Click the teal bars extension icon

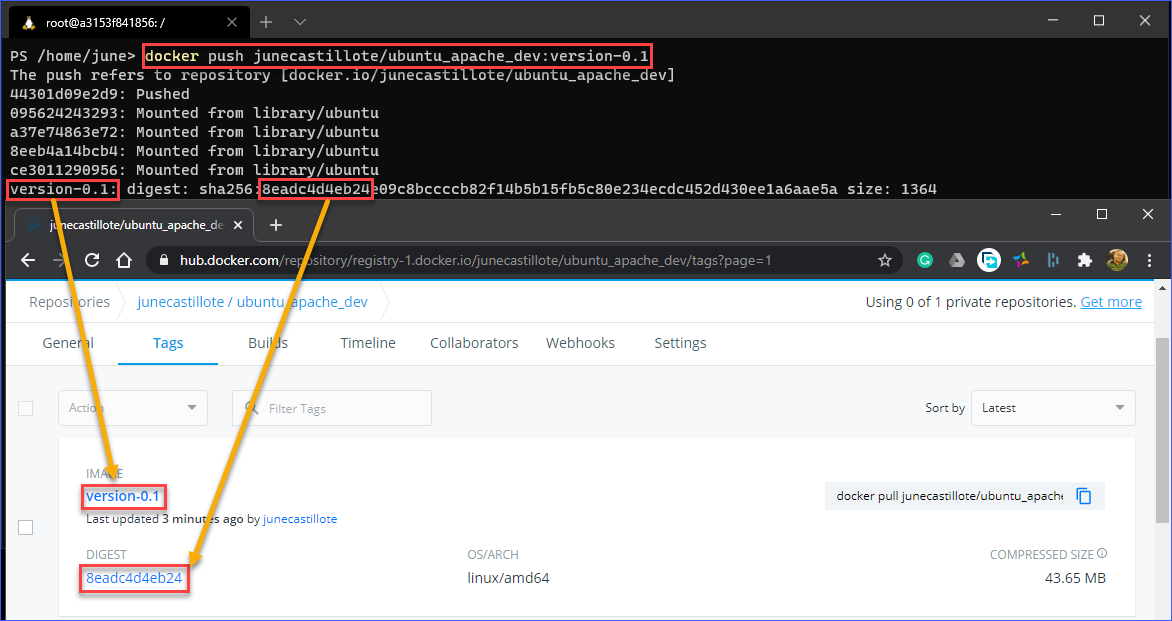pos(1052,260)
